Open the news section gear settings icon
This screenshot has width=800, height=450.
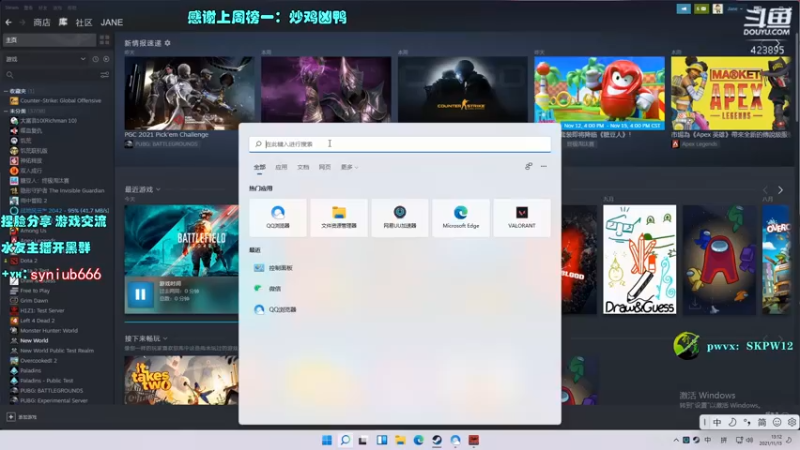click(167, 43)
